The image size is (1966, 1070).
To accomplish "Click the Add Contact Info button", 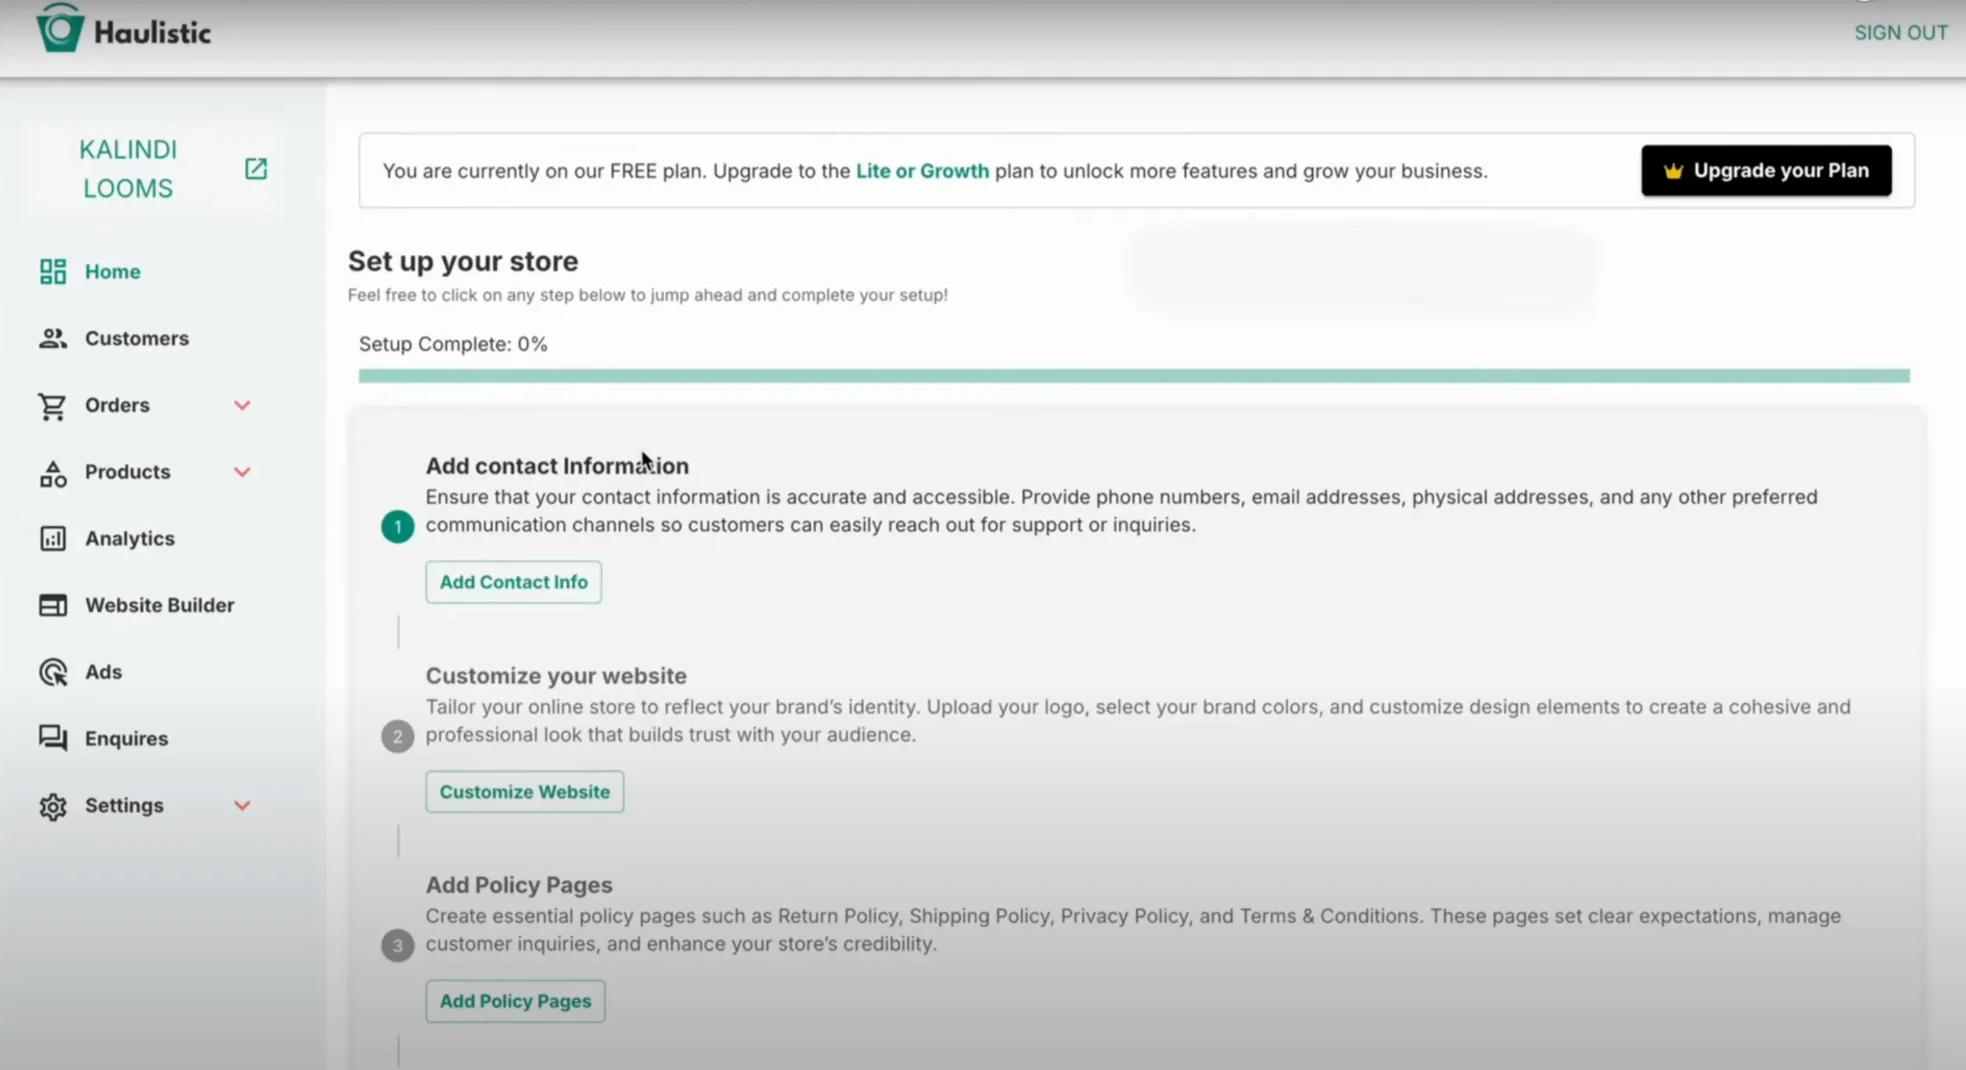I will 513,582.
